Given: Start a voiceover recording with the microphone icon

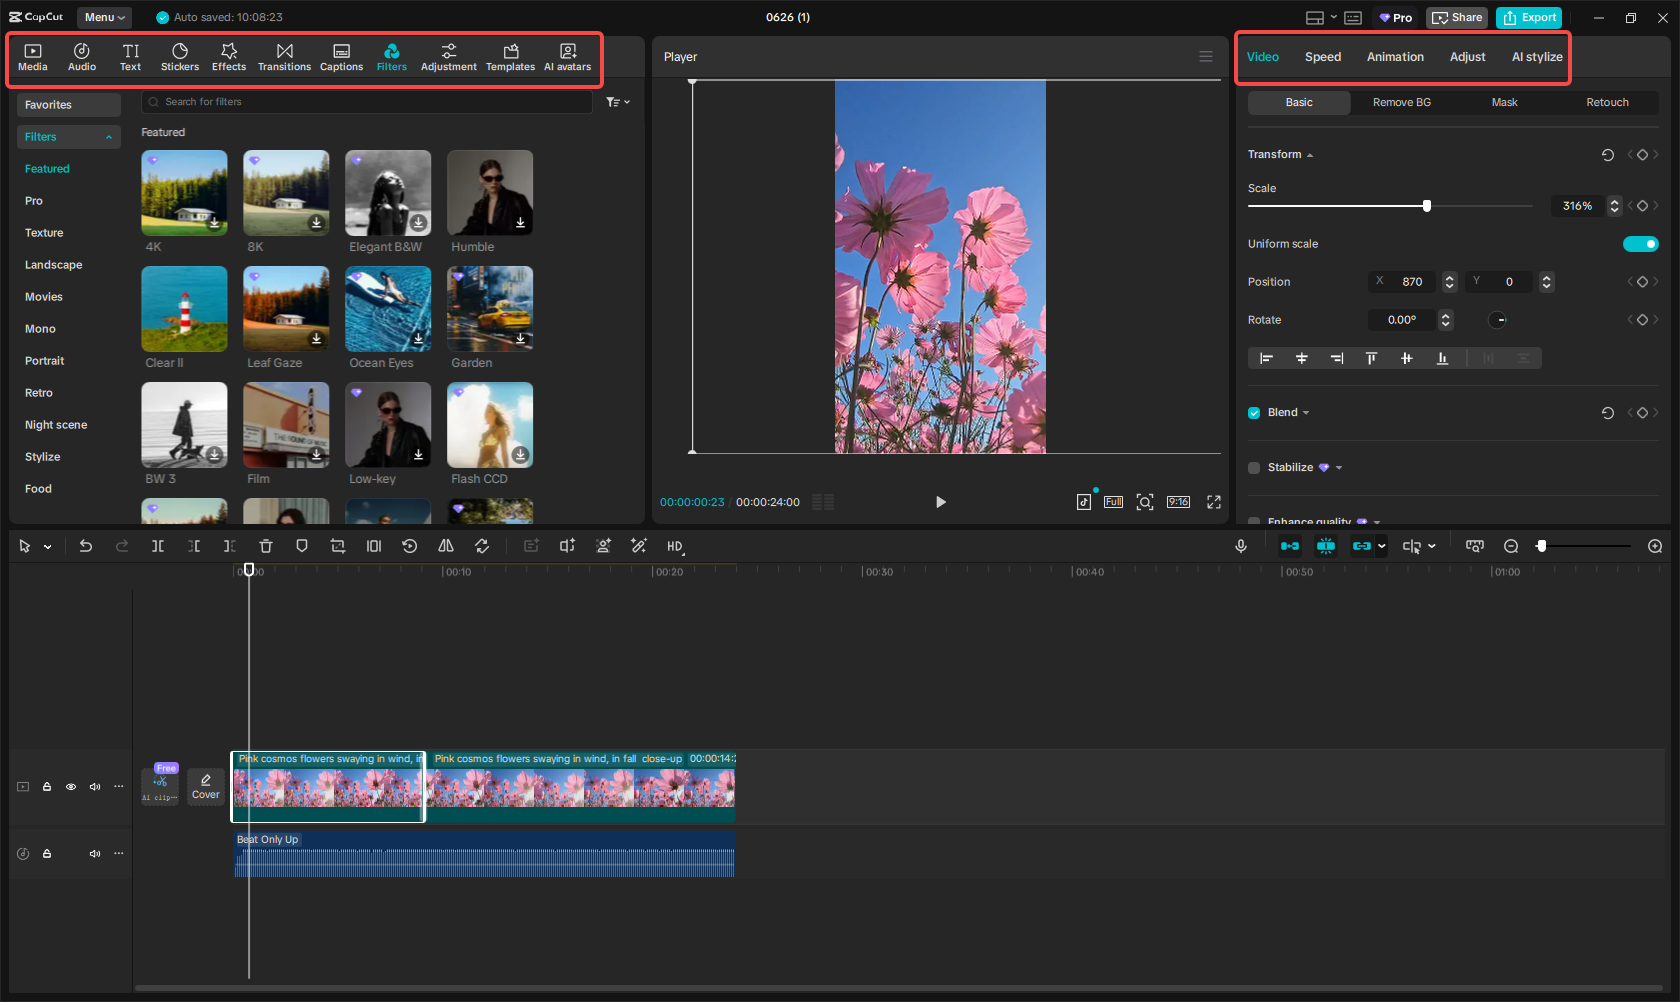Looking at the screenshot, I should pos(1240,546).
